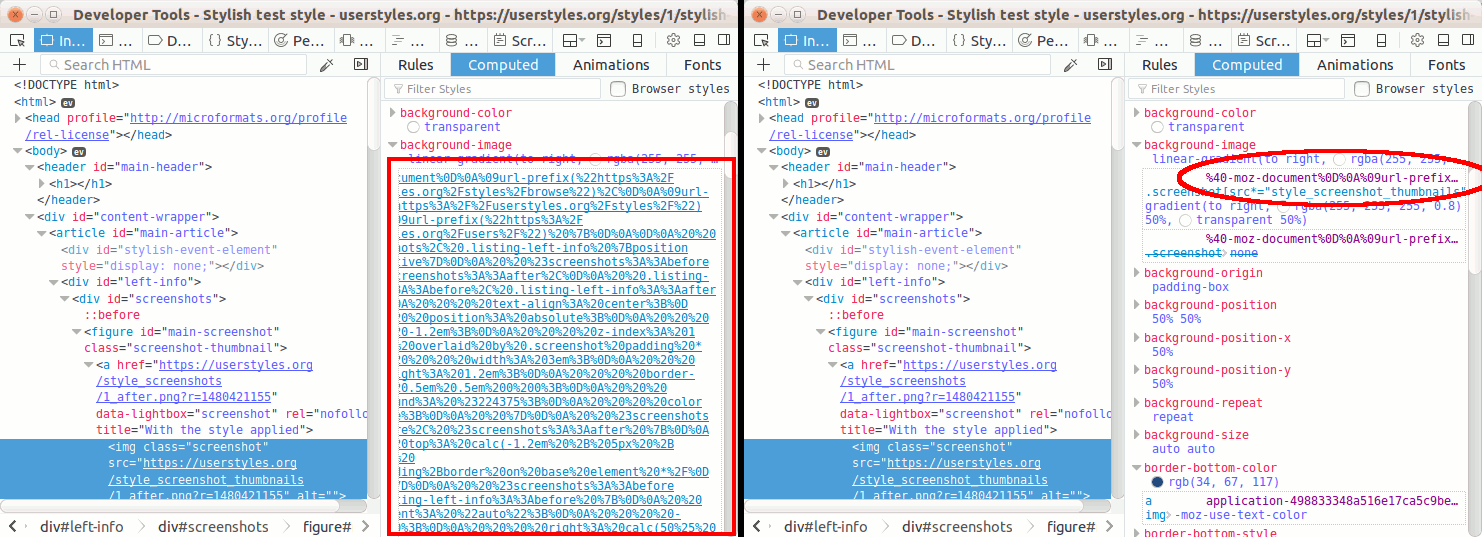Open Memory tool icon in right window
Image resolution: width=1482 pixels, height=537 pixels.
(1091, 41)
